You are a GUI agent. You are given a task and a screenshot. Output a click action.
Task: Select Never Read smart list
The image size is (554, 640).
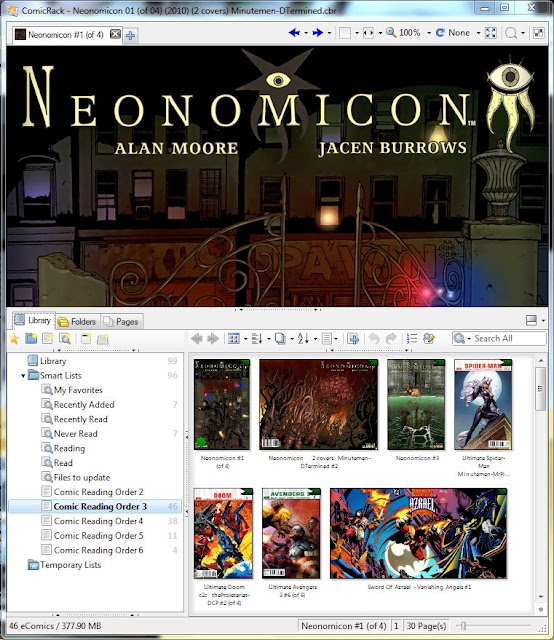[76, 434]
